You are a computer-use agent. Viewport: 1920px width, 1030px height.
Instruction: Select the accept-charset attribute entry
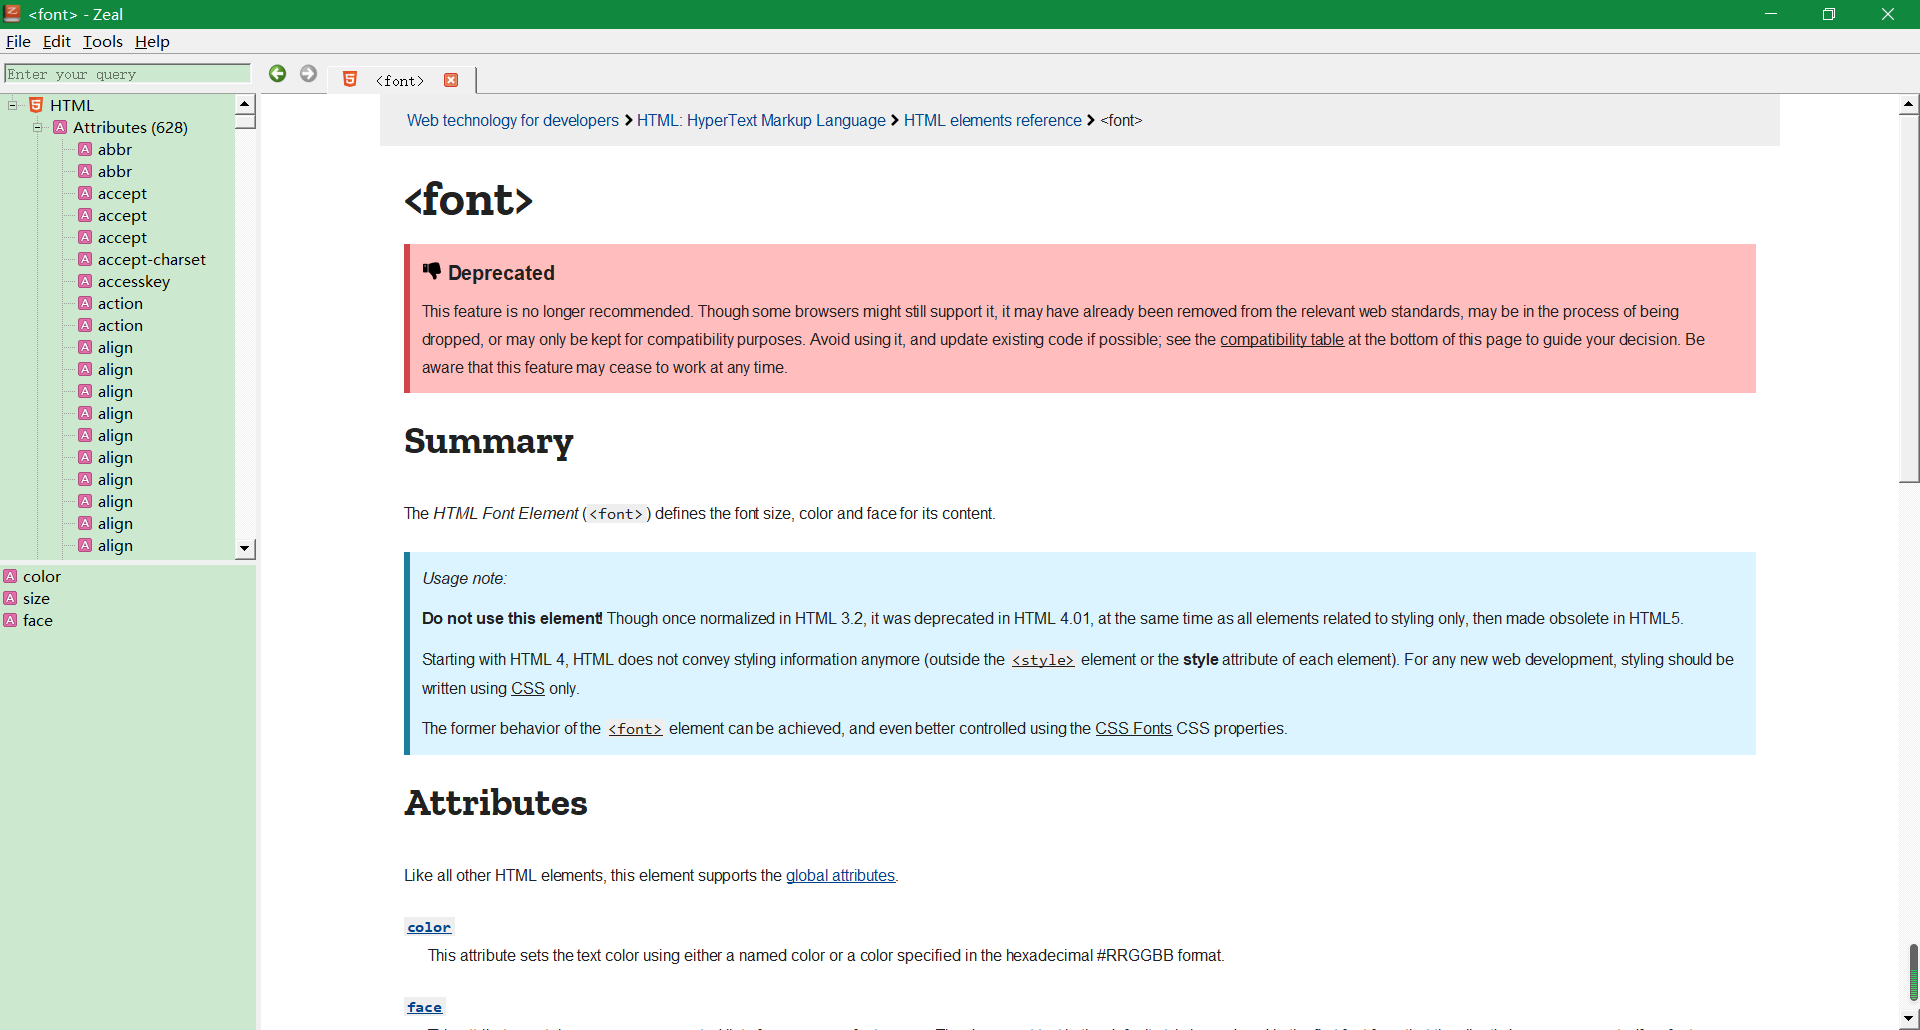coord(151,259)
